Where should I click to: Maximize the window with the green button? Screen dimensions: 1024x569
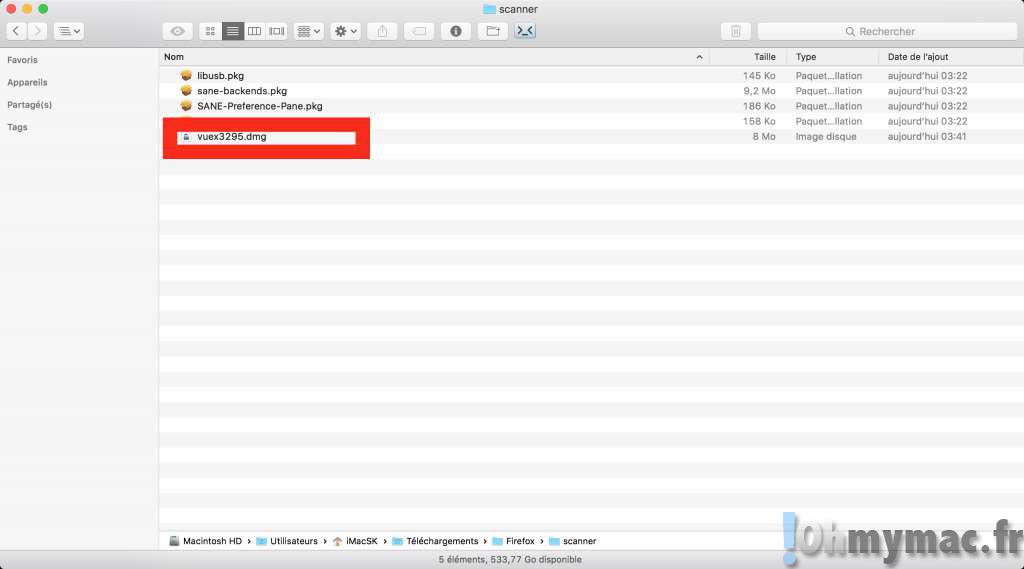[43, 8]
